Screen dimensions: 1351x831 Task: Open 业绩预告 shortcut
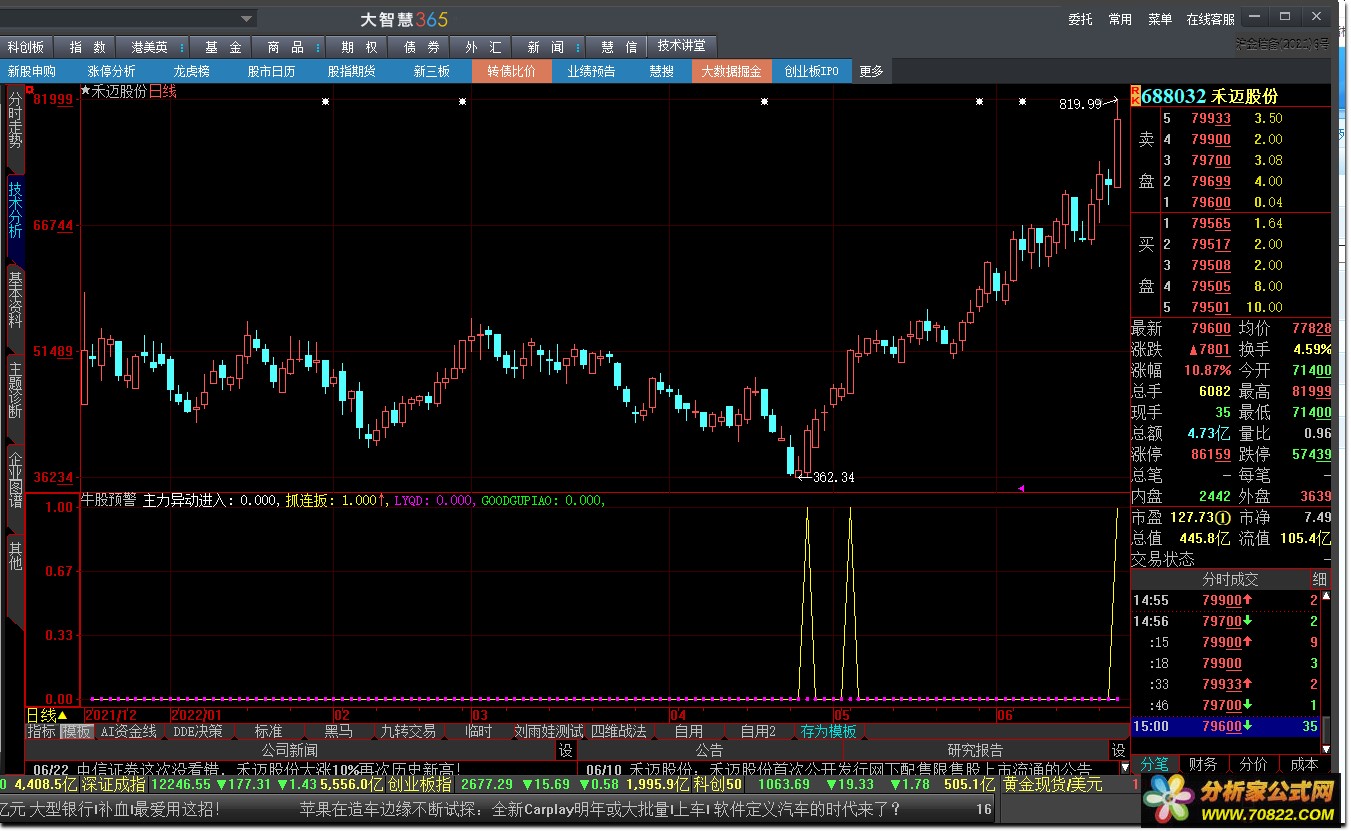(592, 71)
